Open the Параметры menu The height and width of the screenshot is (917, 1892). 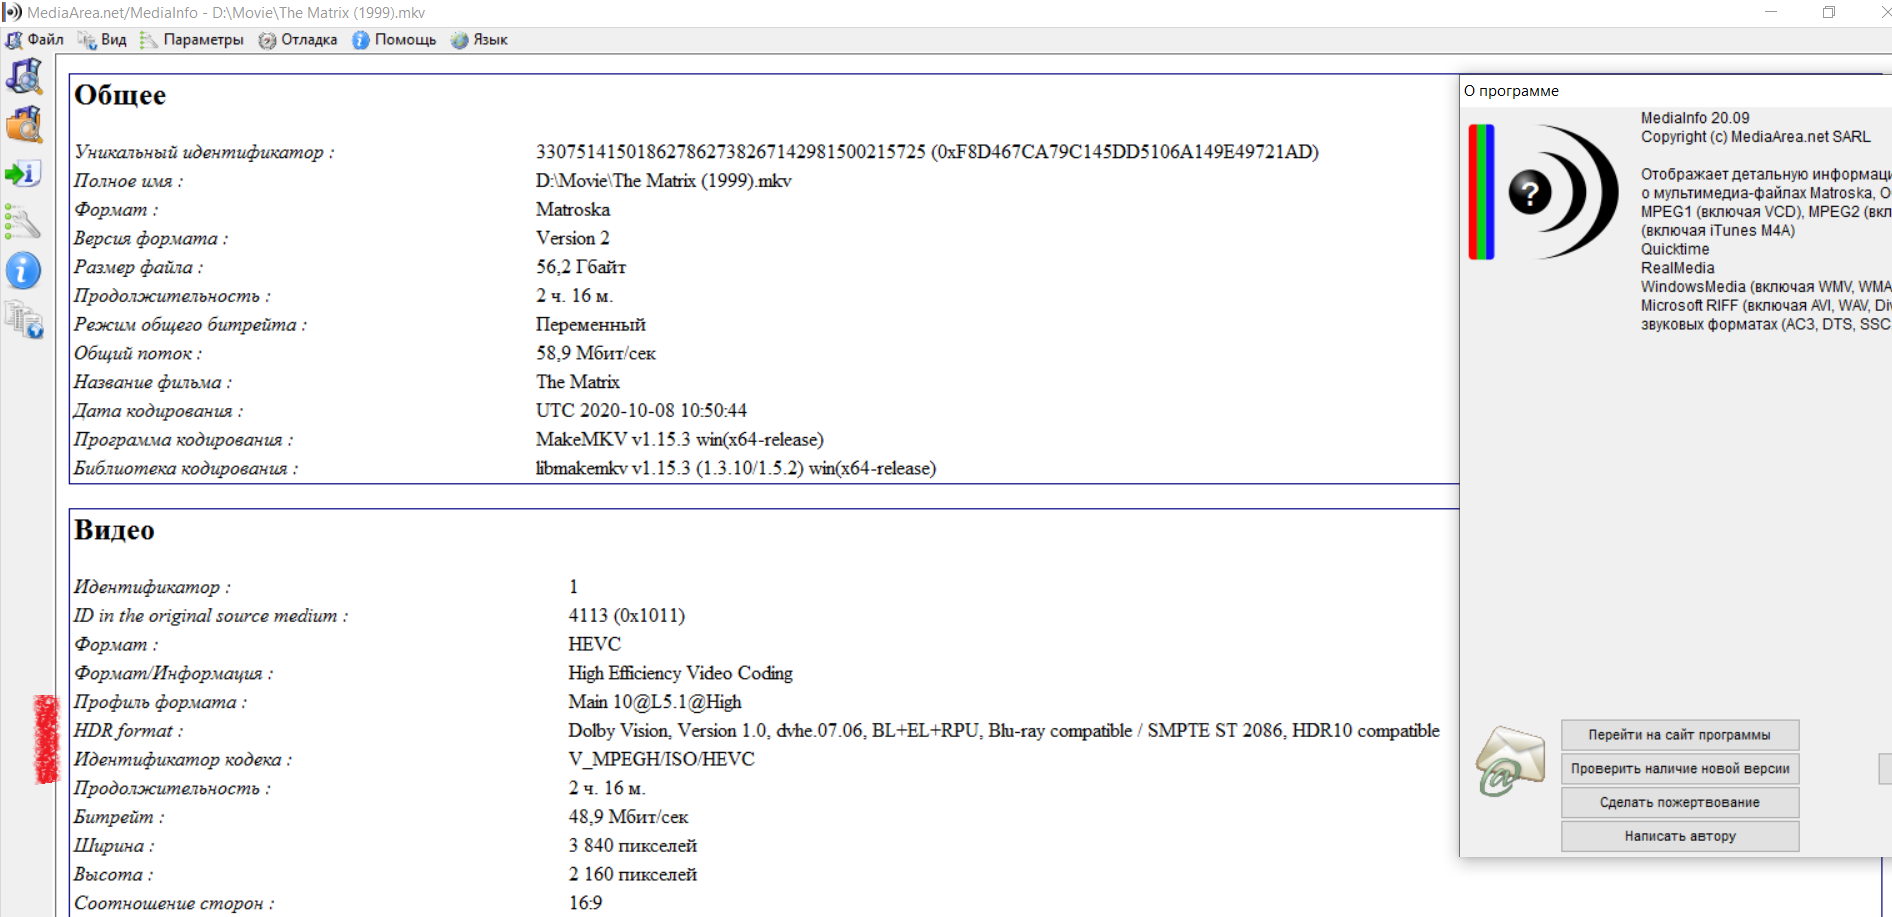click(192, 40)
